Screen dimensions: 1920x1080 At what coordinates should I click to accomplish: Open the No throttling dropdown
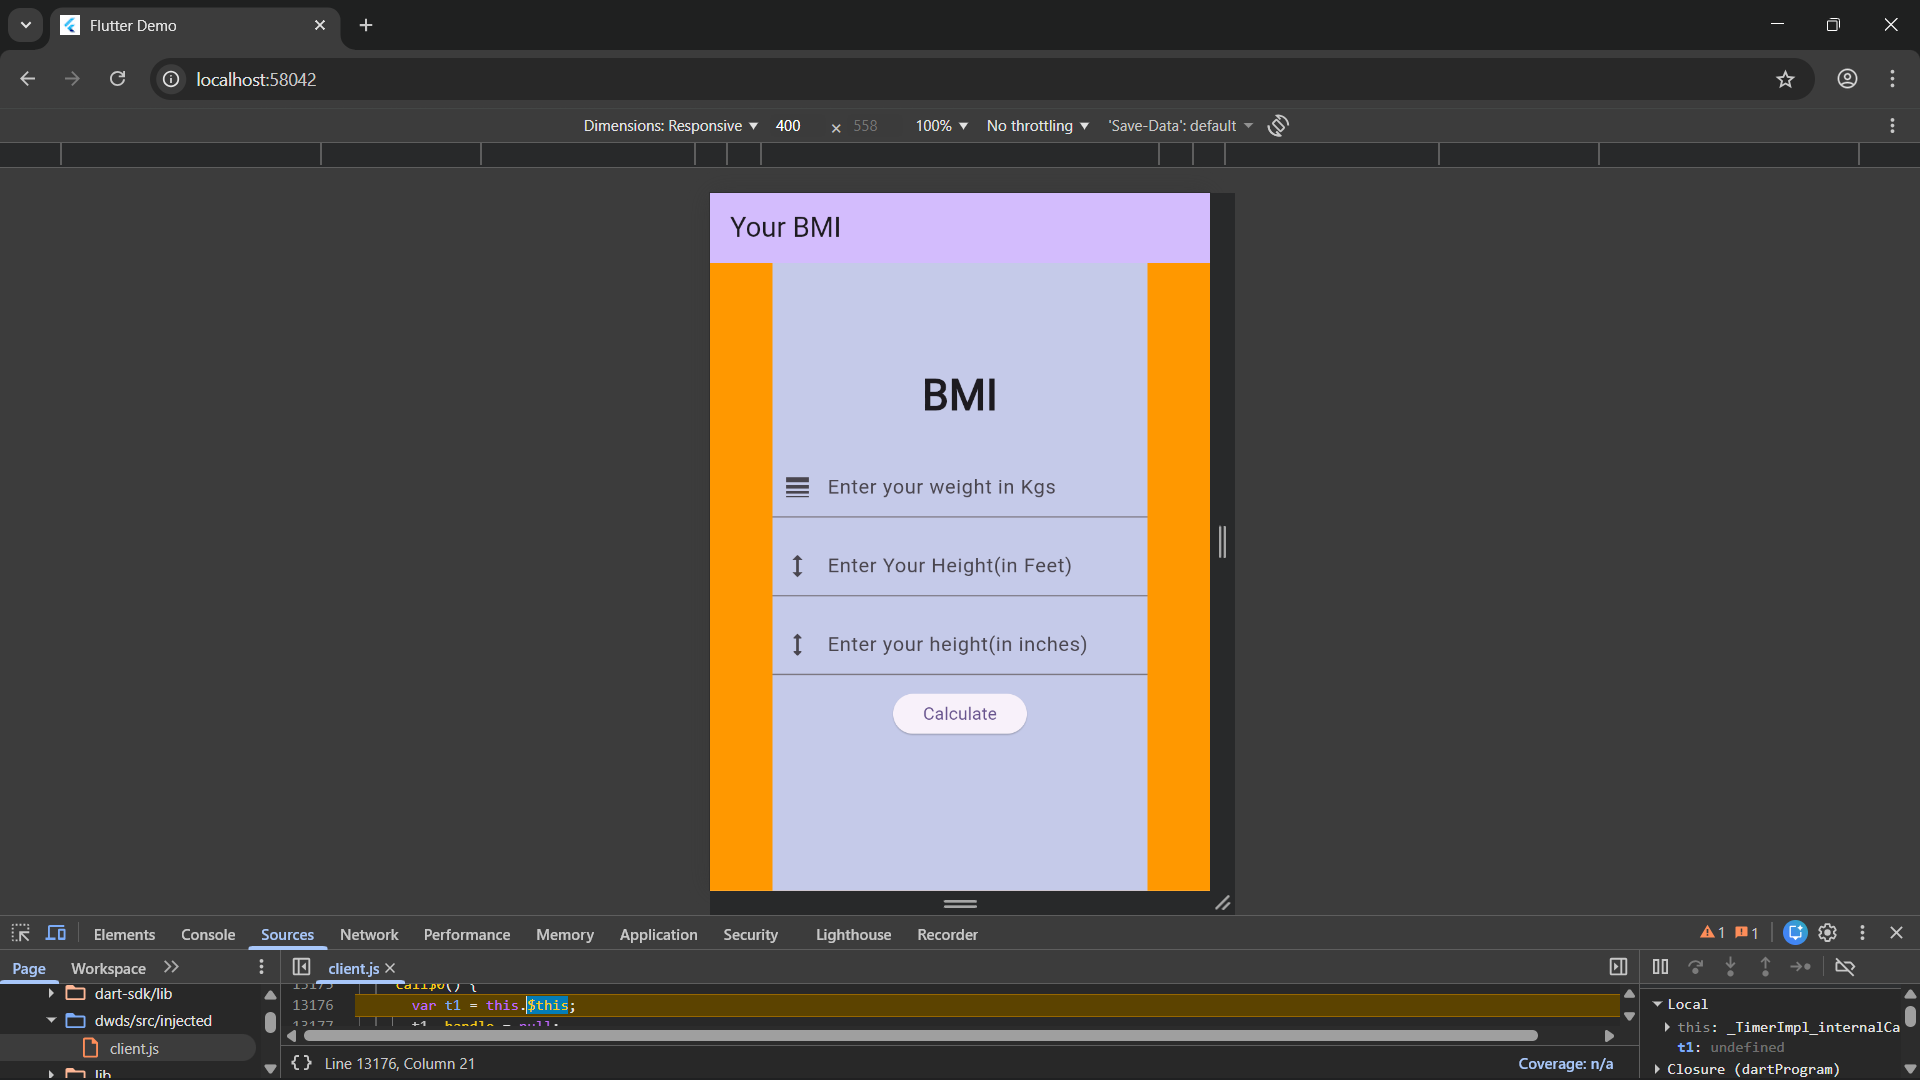(1037, 126)
